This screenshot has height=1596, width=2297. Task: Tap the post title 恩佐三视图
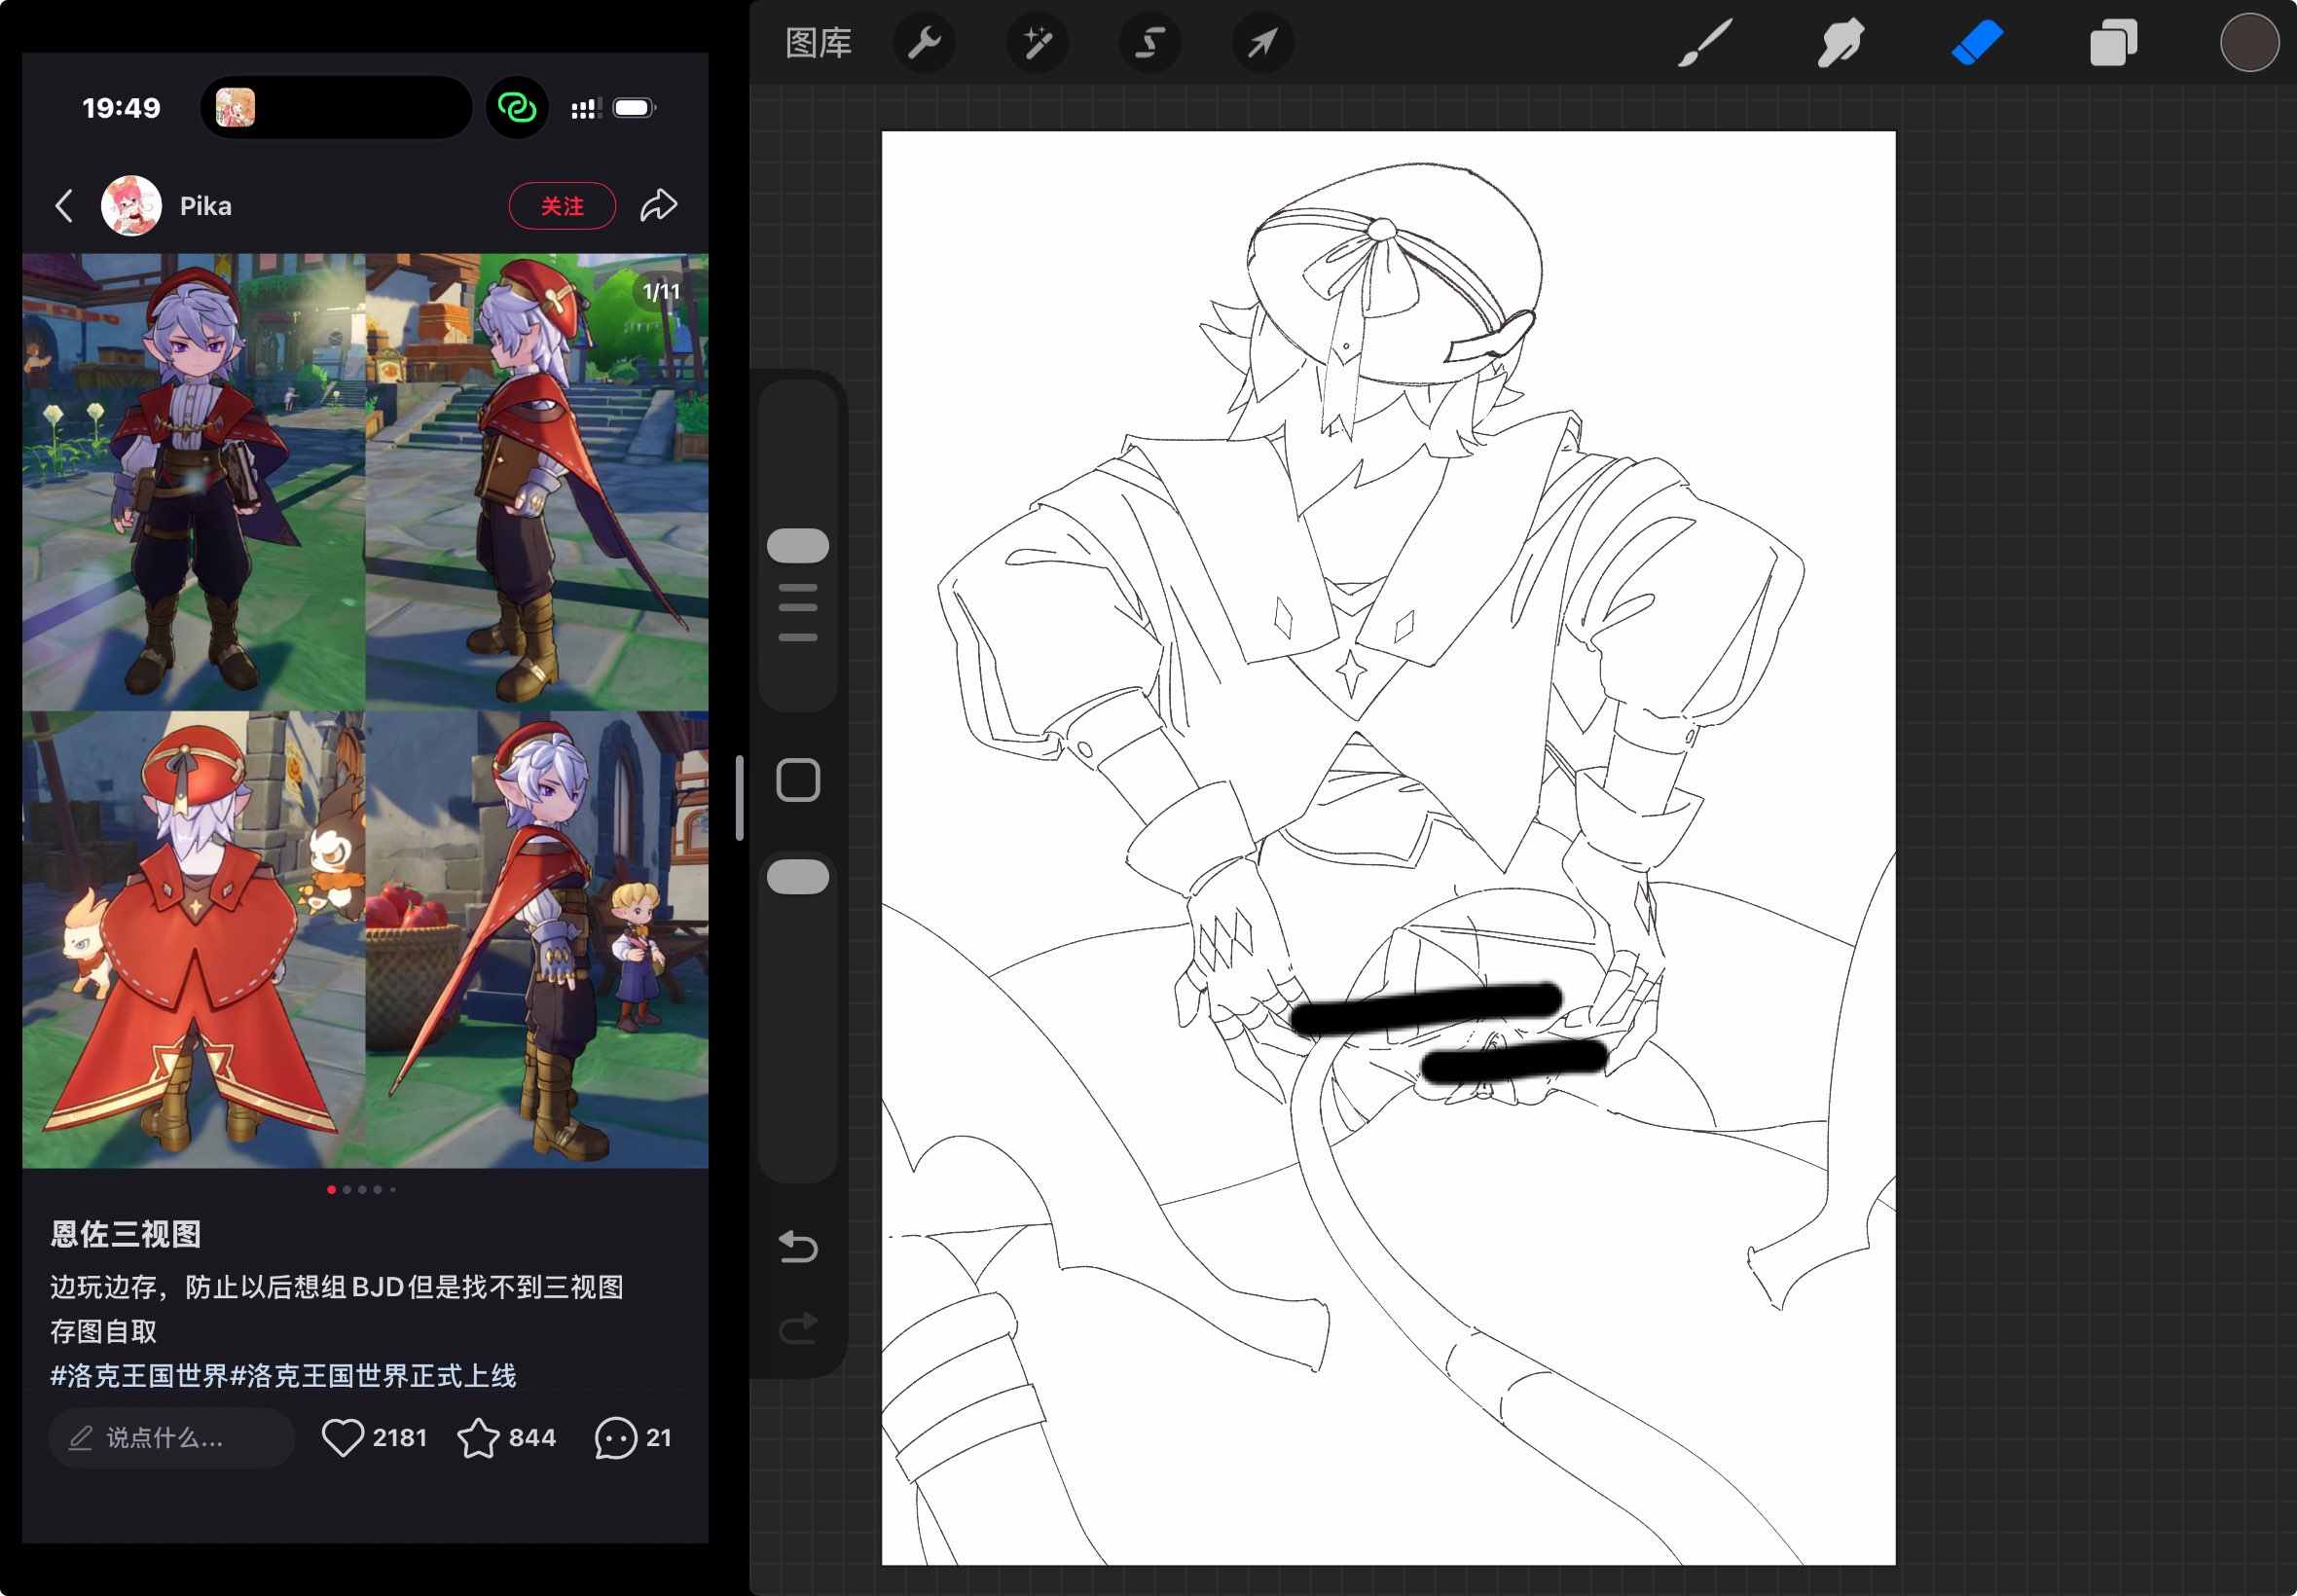coord(126,1234)
